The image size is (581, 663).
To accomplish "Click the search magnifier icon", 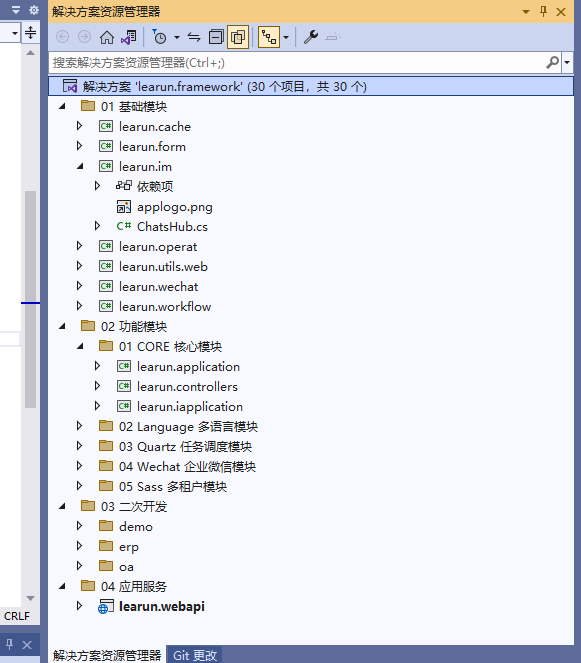I will click(552, 63).
